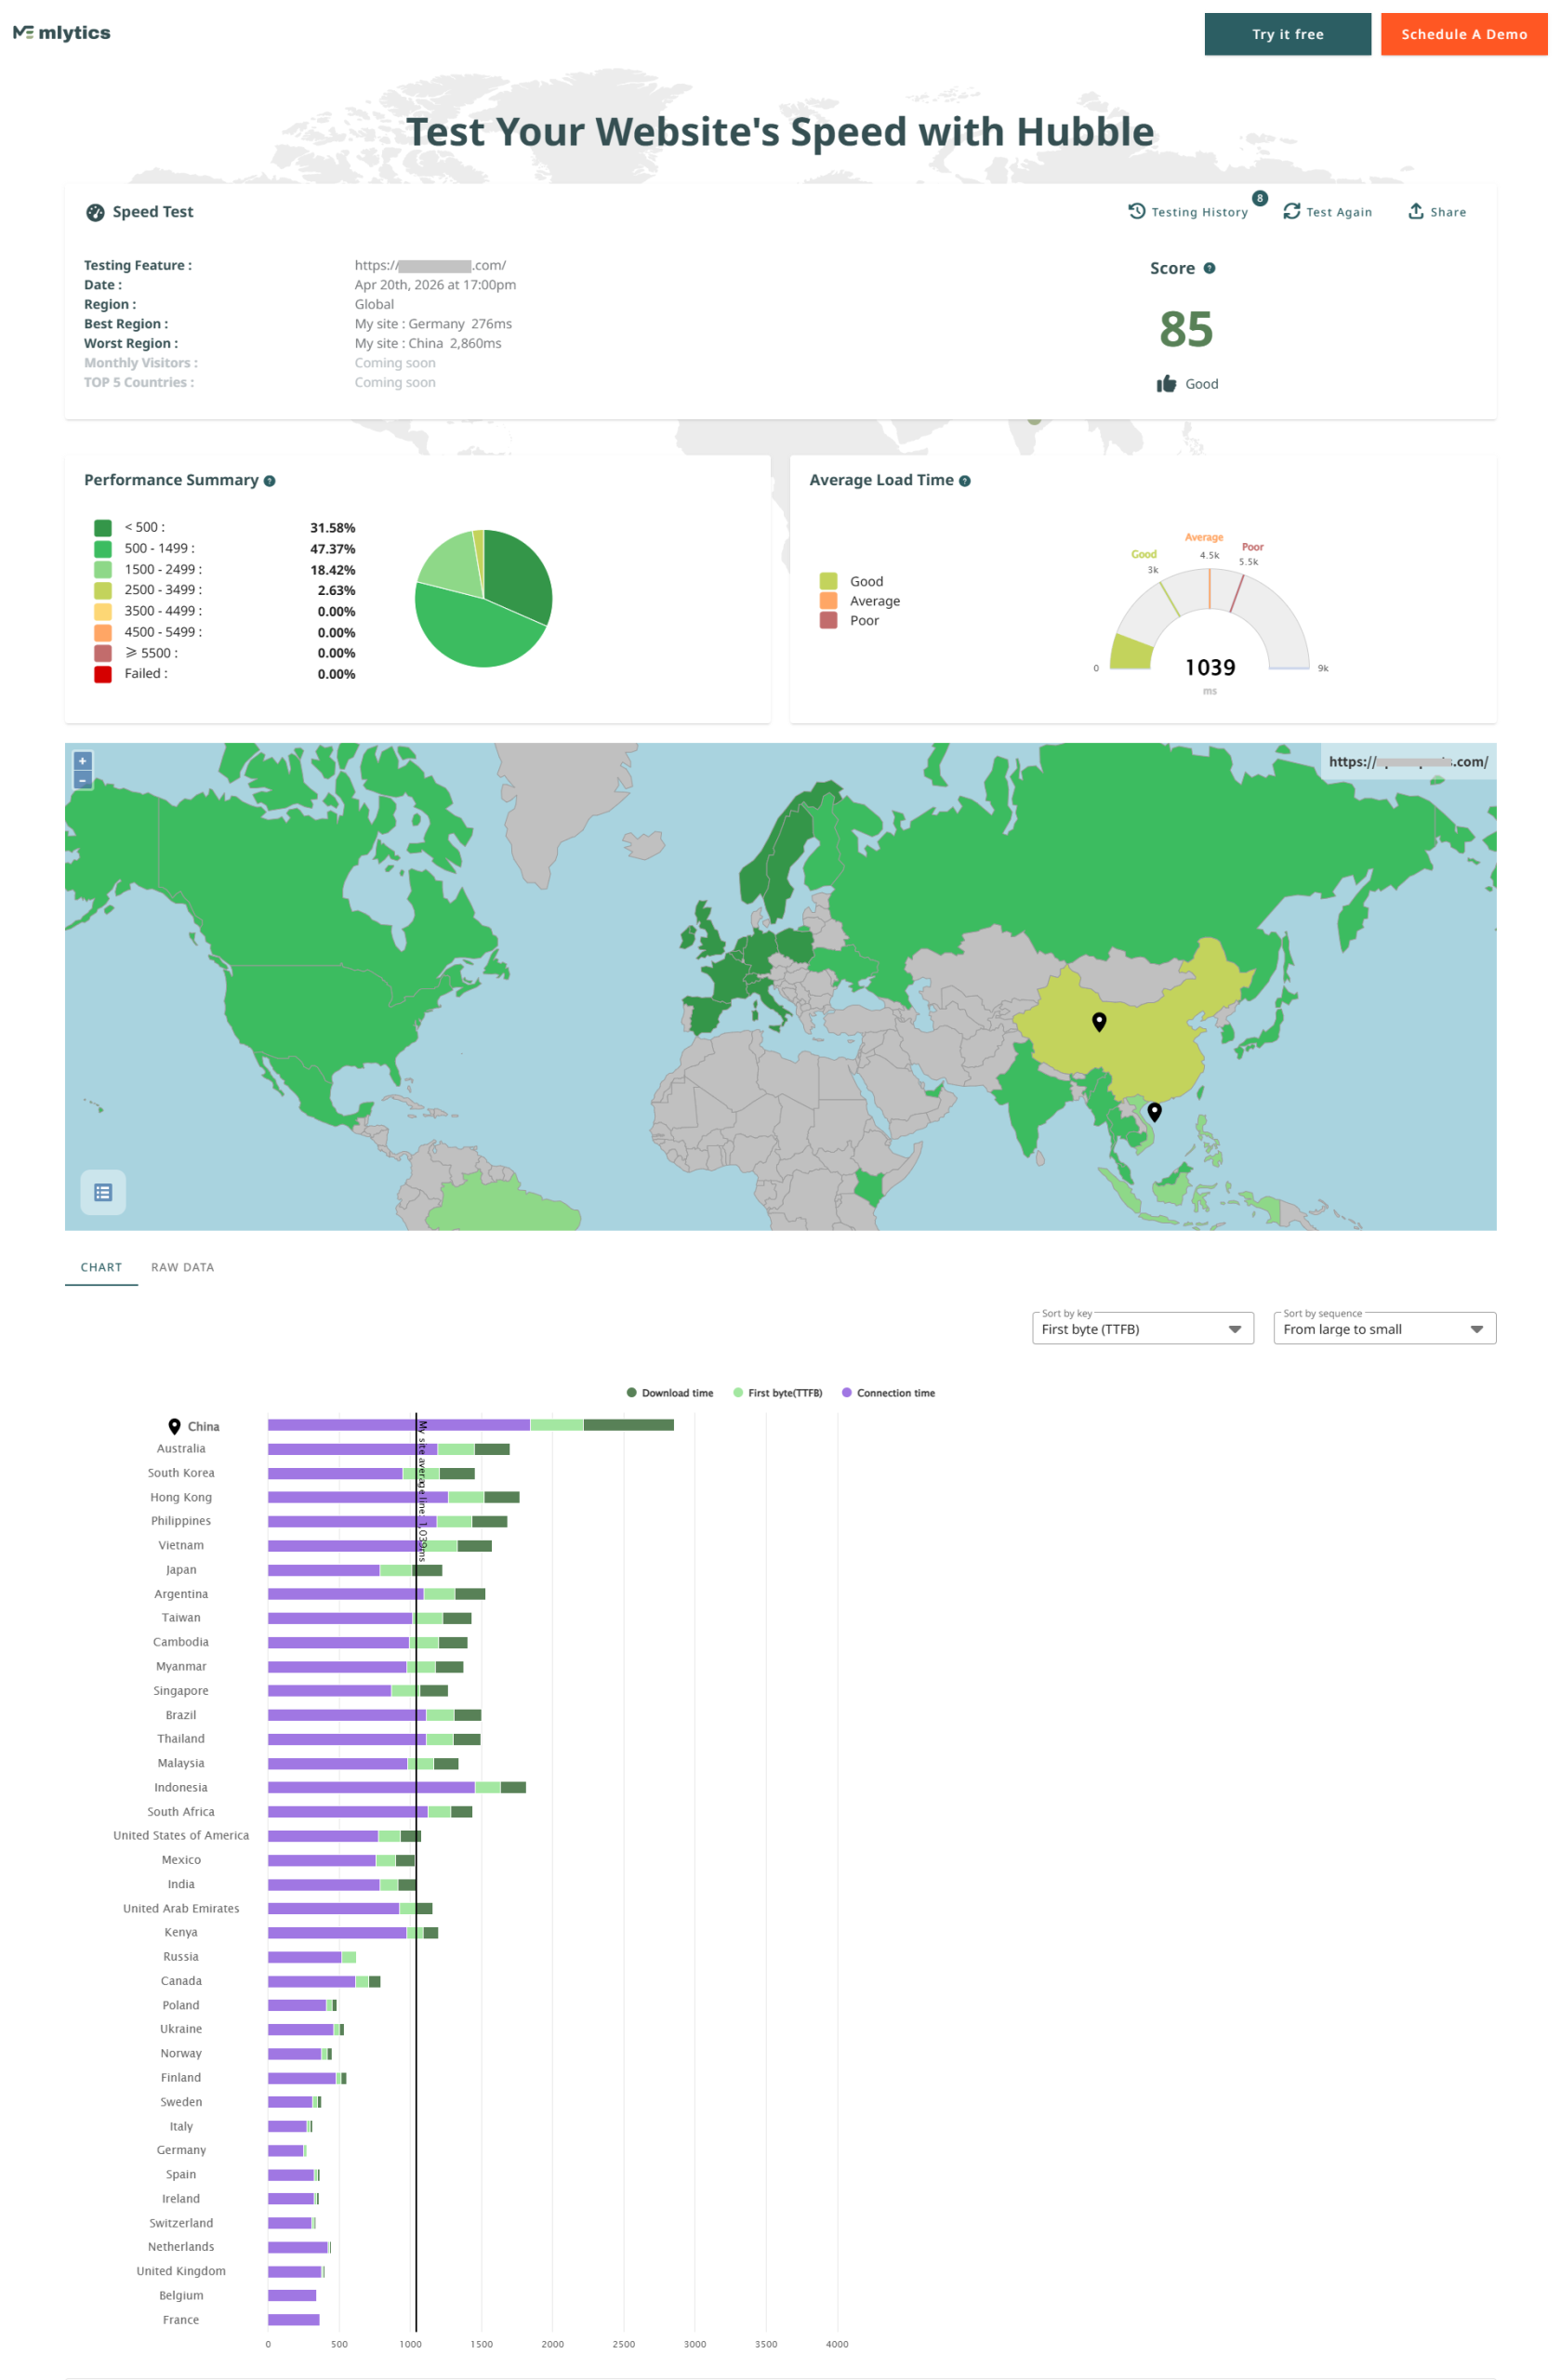Click the Test Again refresh icon
Image resolution: width=1561 pixels, height=2380 pixels.
tap(1291, 211)
